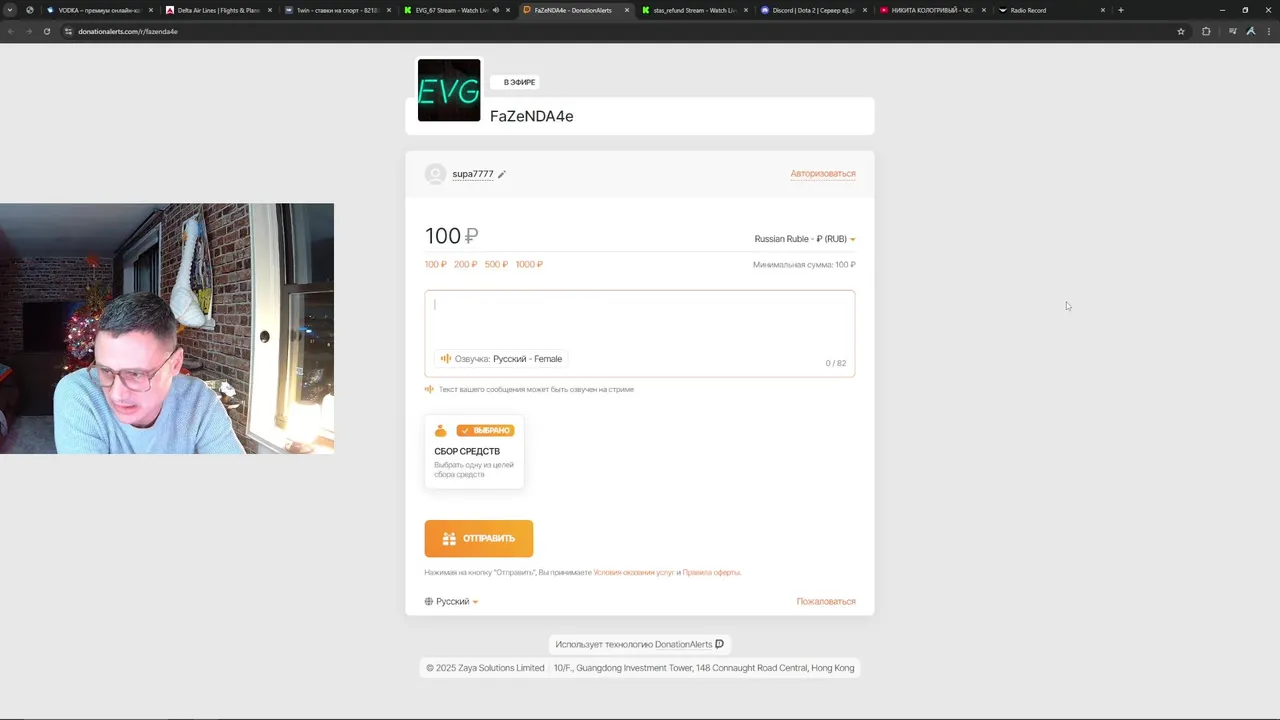This screenshot has width=1280, height=720.
Task: Select the СБОР СРЕДСТВ goal card
Action: pos(474,452)
